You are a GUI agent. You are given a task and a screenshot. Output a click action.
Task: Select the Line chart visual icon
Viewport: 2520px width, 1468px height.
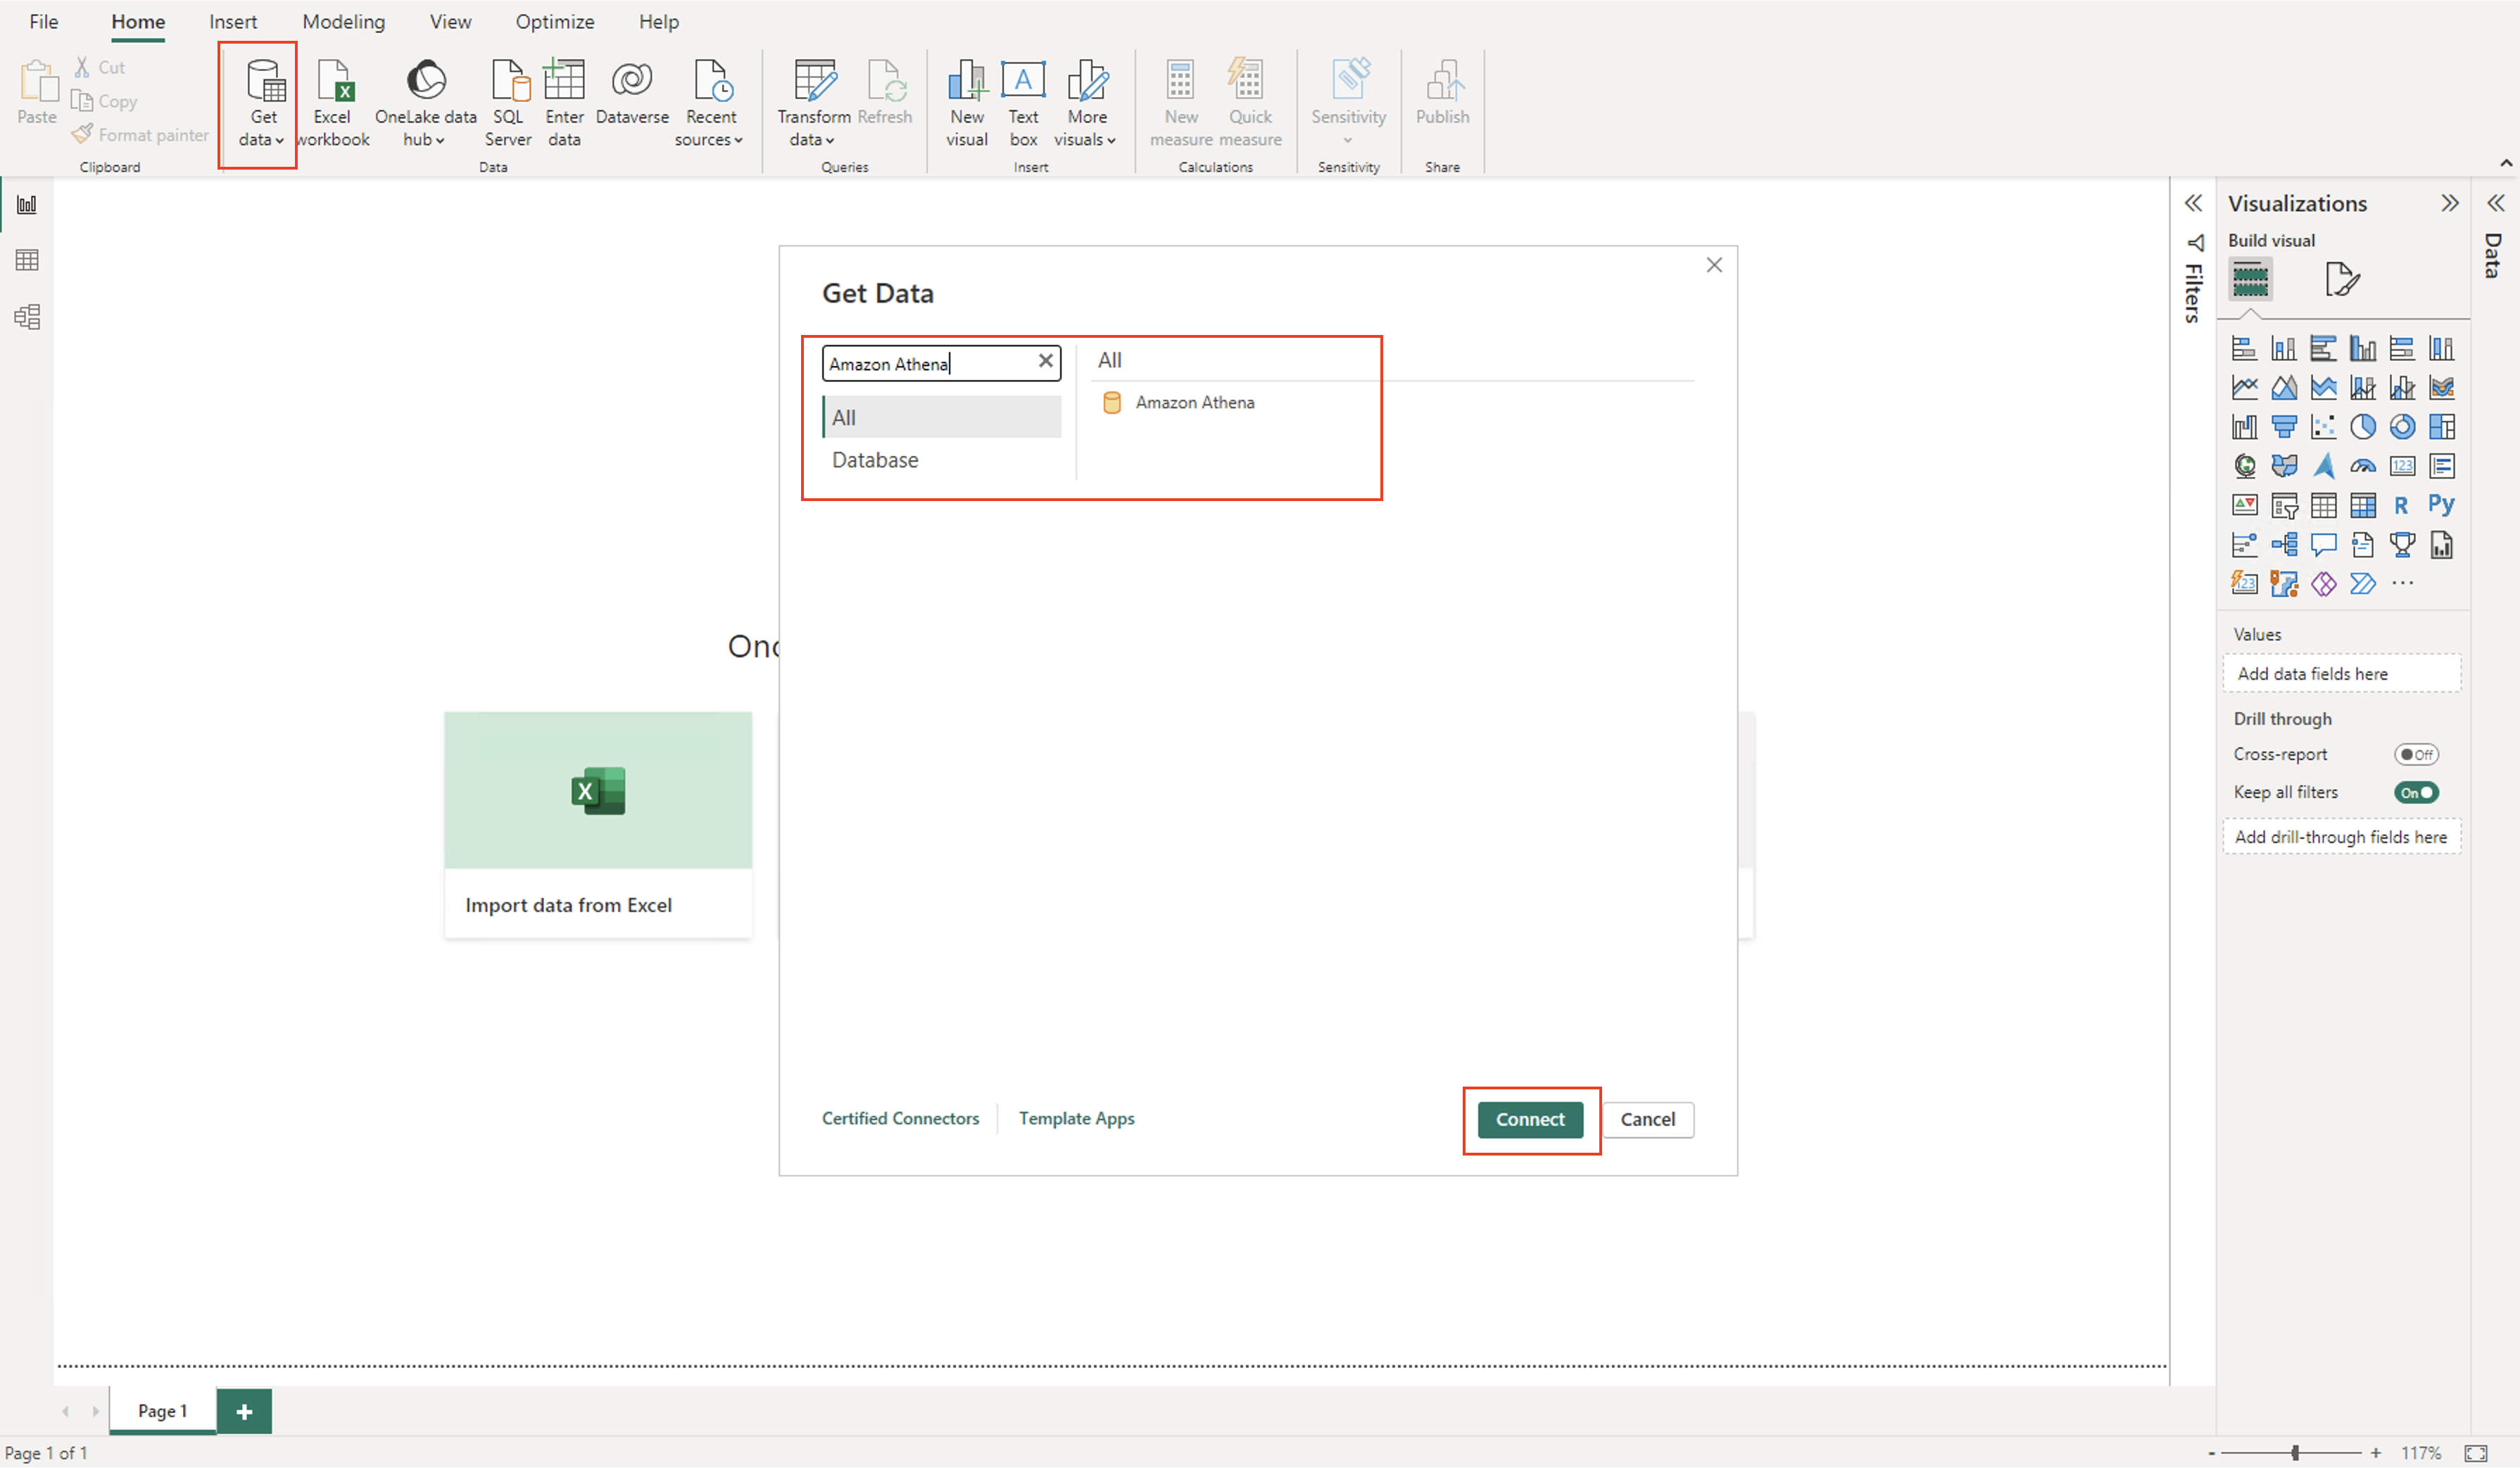[x=2245, y=387]
